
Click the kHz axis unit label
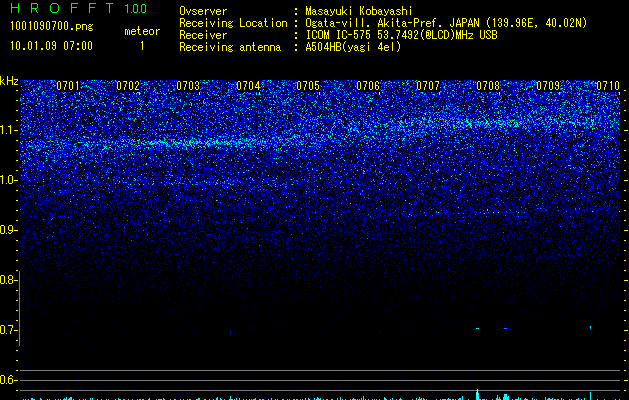(x=9, y=81)
